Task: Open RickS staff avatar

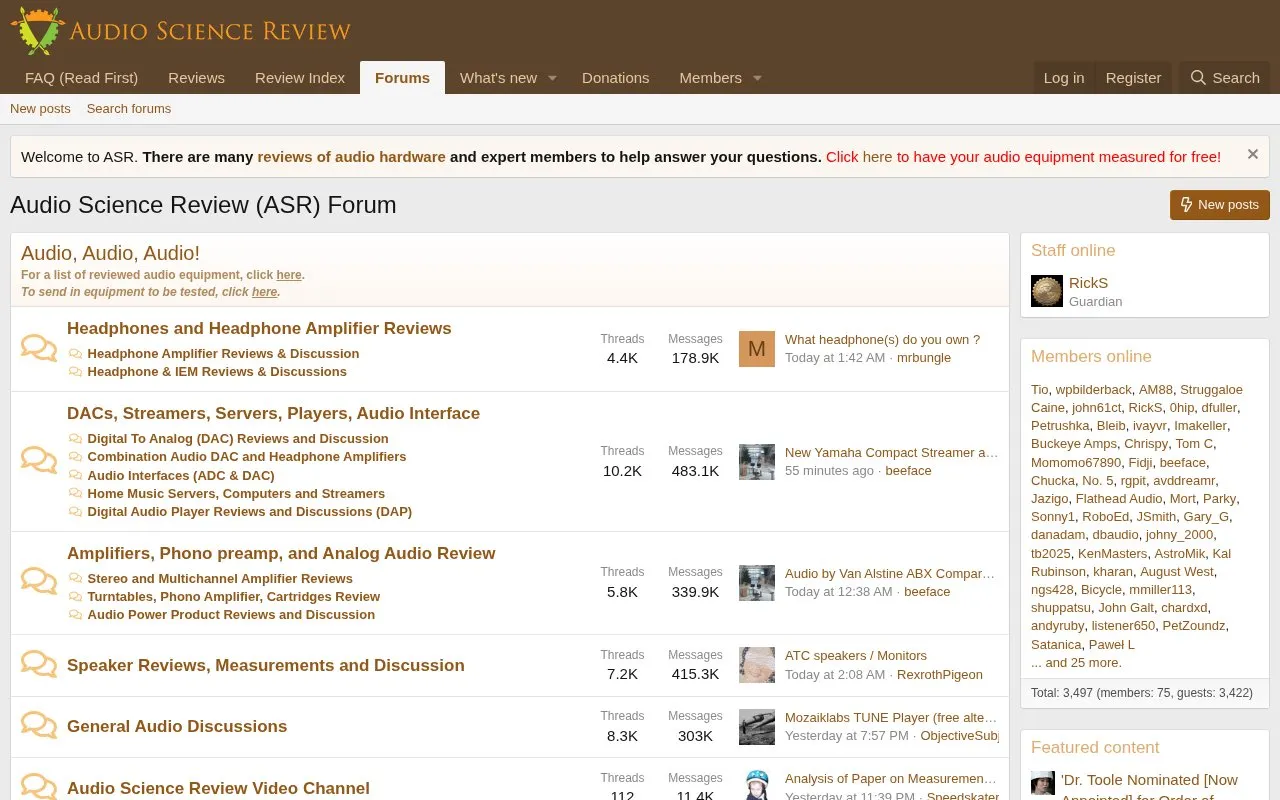Action: (x=1047, y=291)
